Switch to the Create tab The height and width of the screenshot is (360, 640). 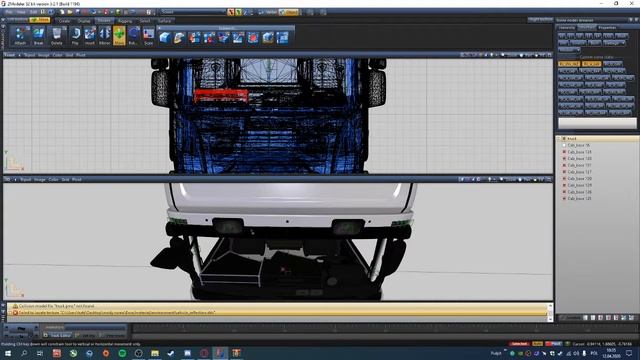pyautogui.click(x=64, y=21)
